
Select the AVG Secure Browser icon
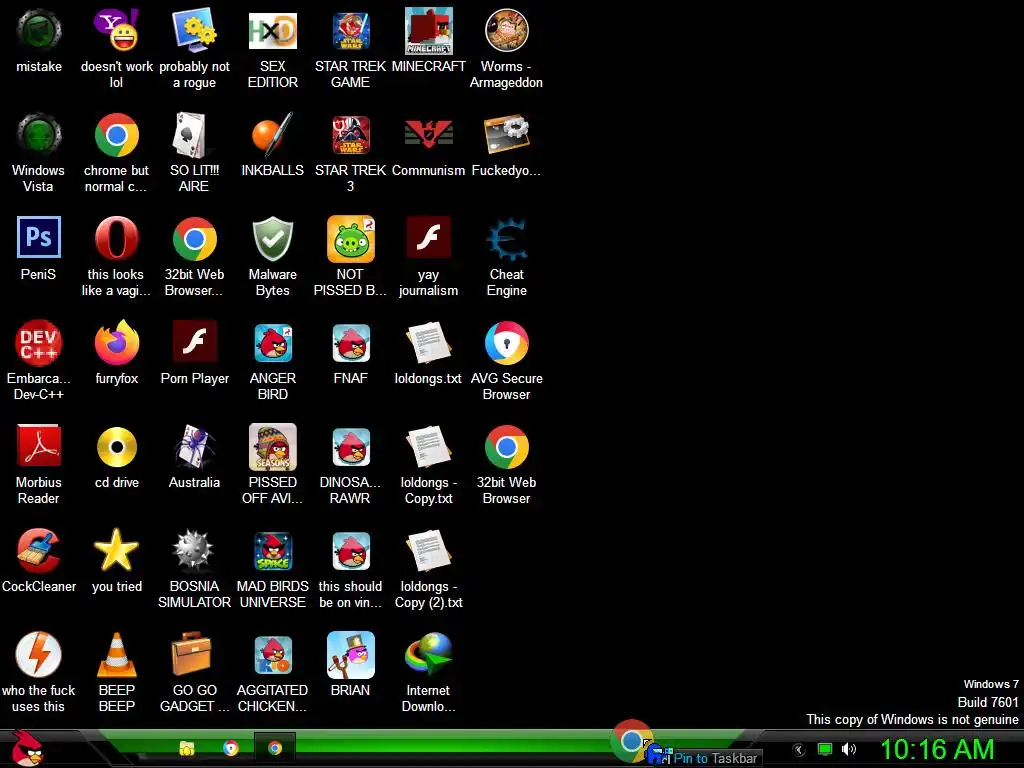506,343
